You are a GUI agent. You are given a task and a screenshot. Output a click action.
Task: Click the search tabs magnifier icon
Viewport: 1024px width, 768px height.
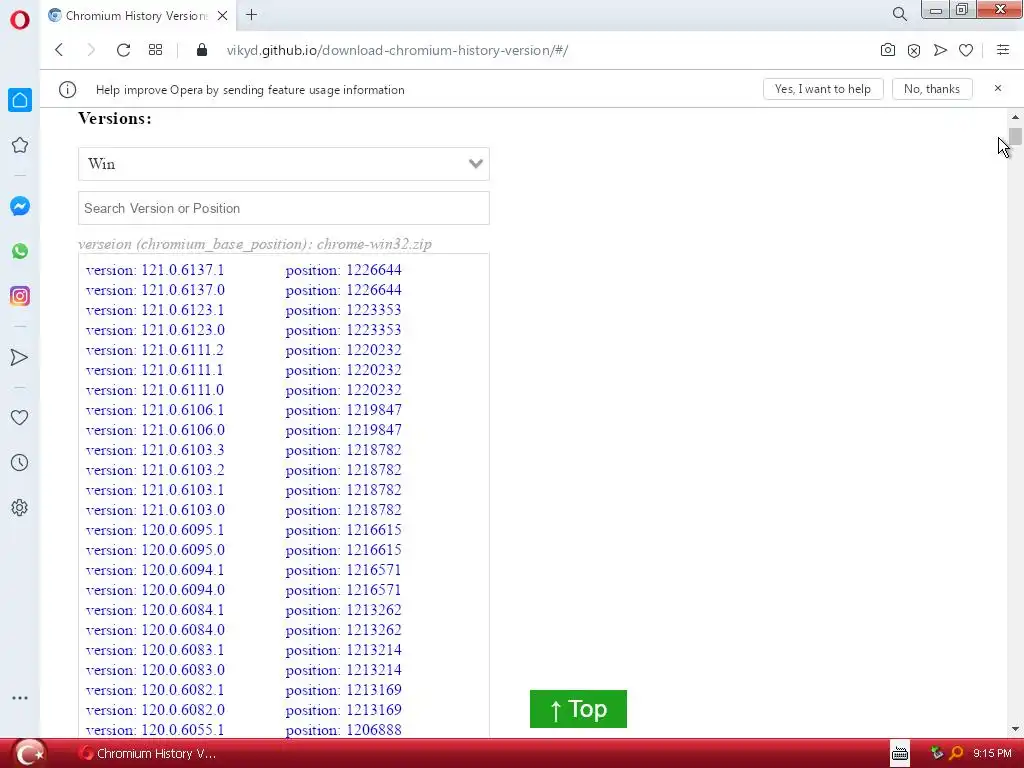(900, 14)
